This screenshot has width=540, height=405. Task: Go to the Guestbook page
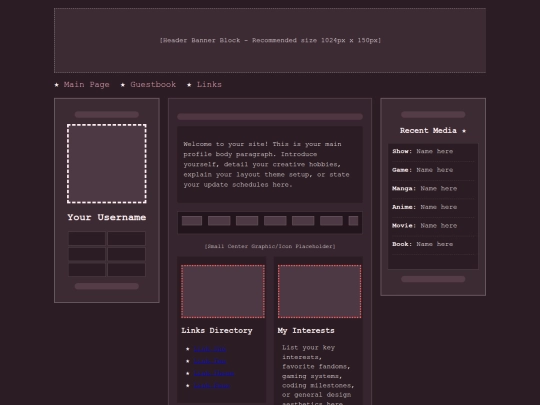pos(153,84)
